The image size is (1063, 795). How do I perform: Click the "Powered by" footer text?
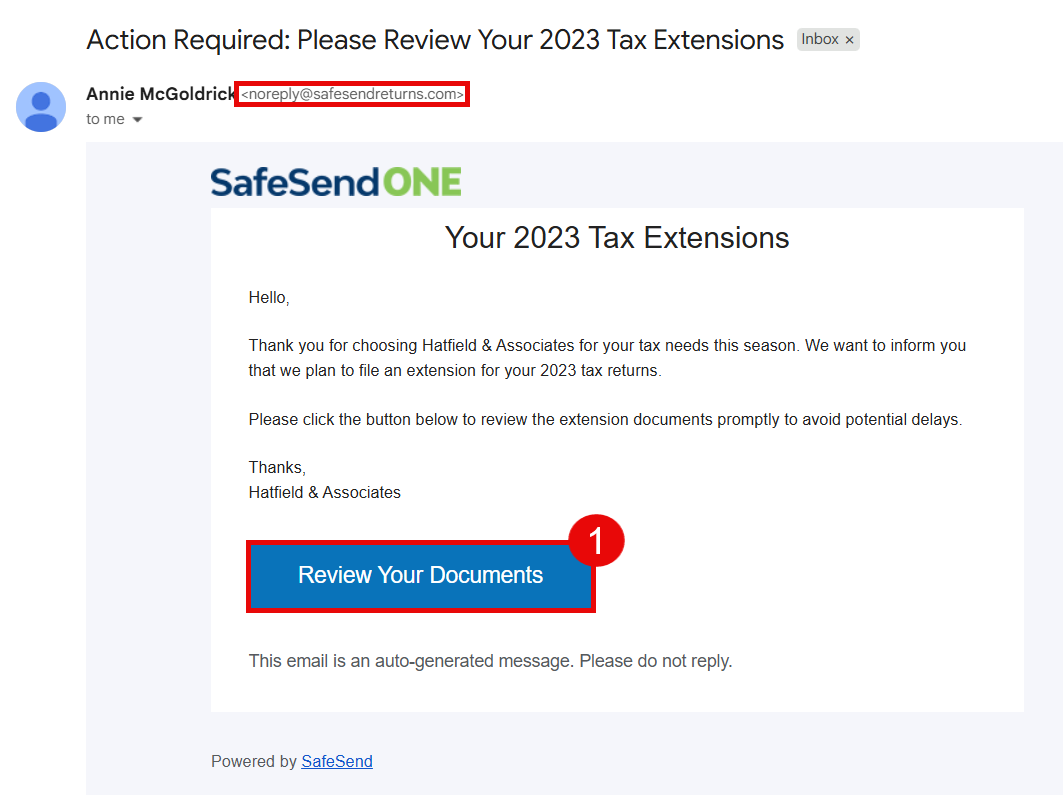pos(254,762)
